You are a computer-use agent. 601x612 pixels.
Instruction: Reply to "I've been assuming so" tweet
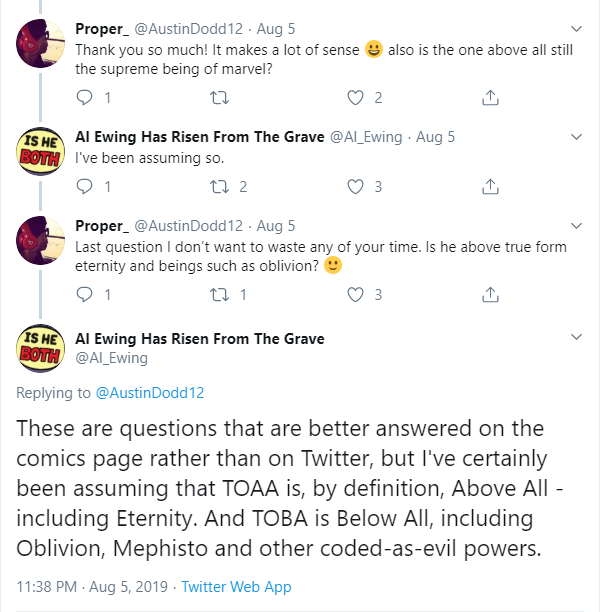point(85,187)
